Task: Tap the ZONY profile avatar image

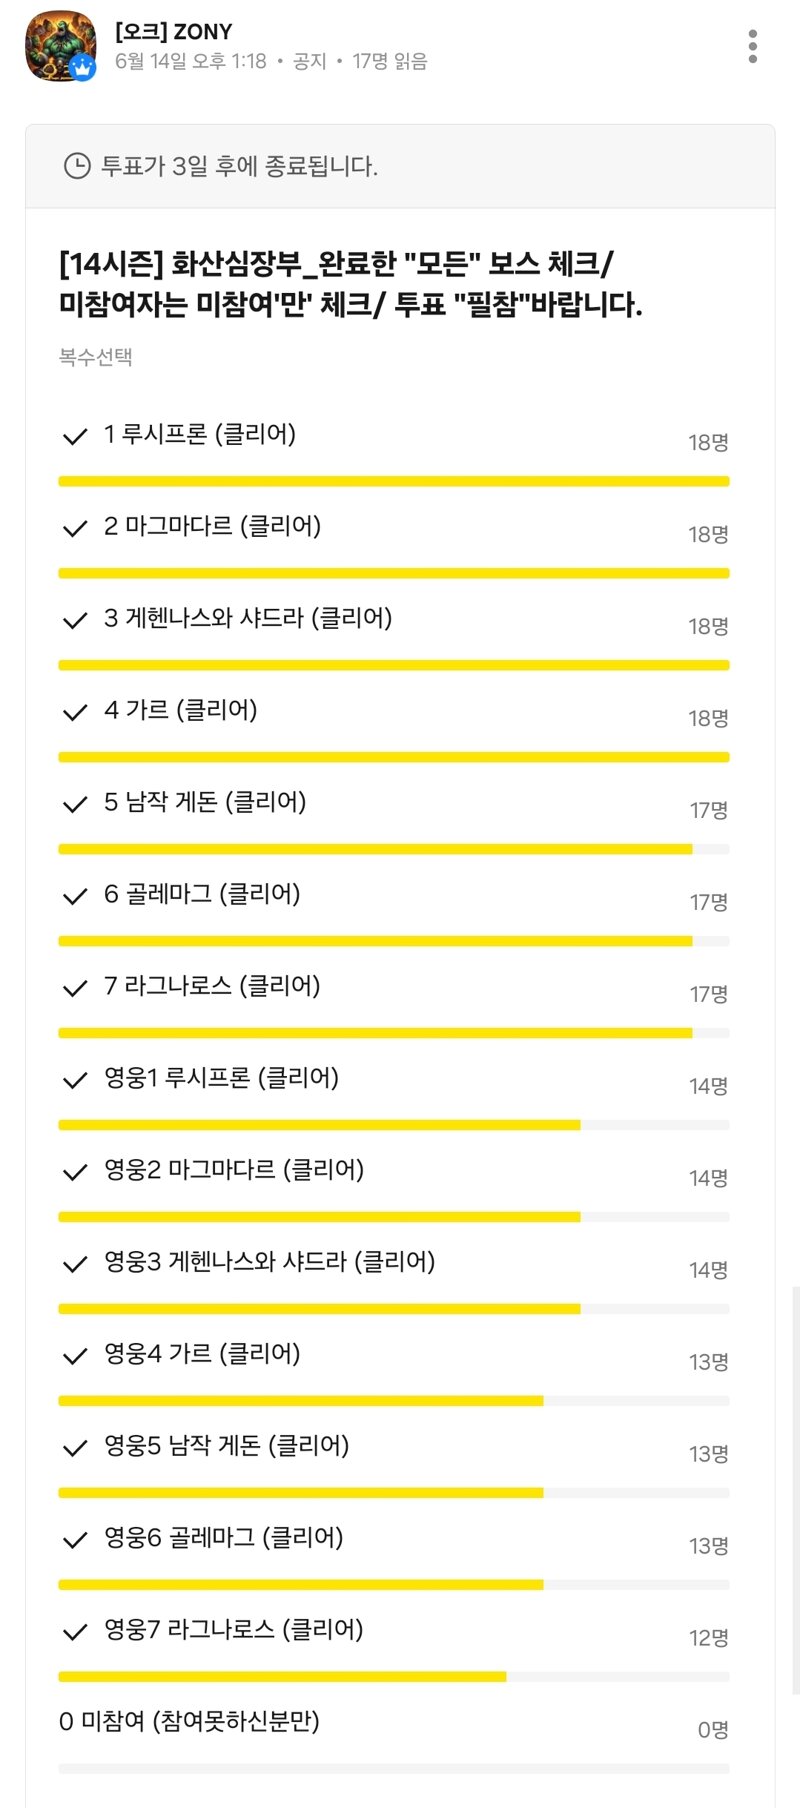Action: point(60,46)
